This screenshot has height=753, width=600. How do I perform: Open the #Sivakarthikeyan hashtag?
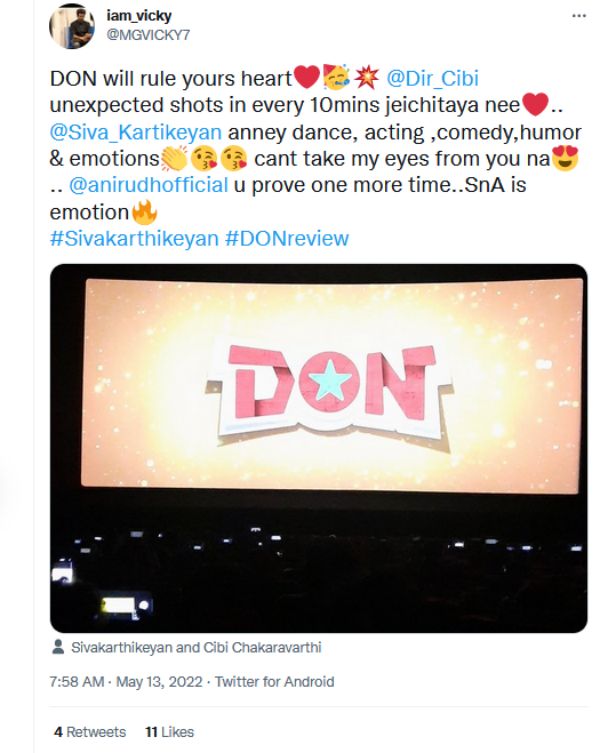[x=123, y=239]
